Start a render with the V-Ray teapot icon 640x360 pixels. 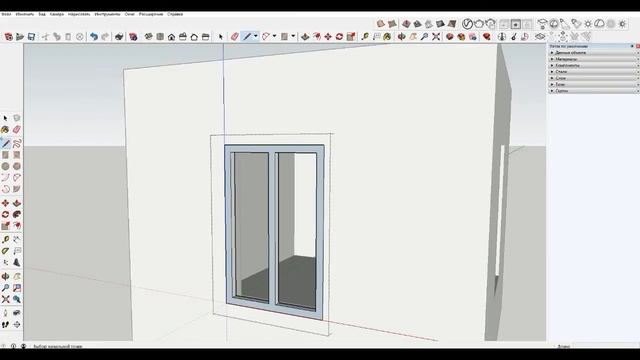coord(479,24)
